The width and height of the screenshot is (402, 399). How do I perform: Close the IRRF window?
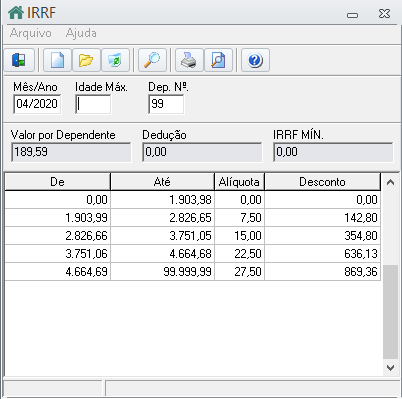point(384,14)
